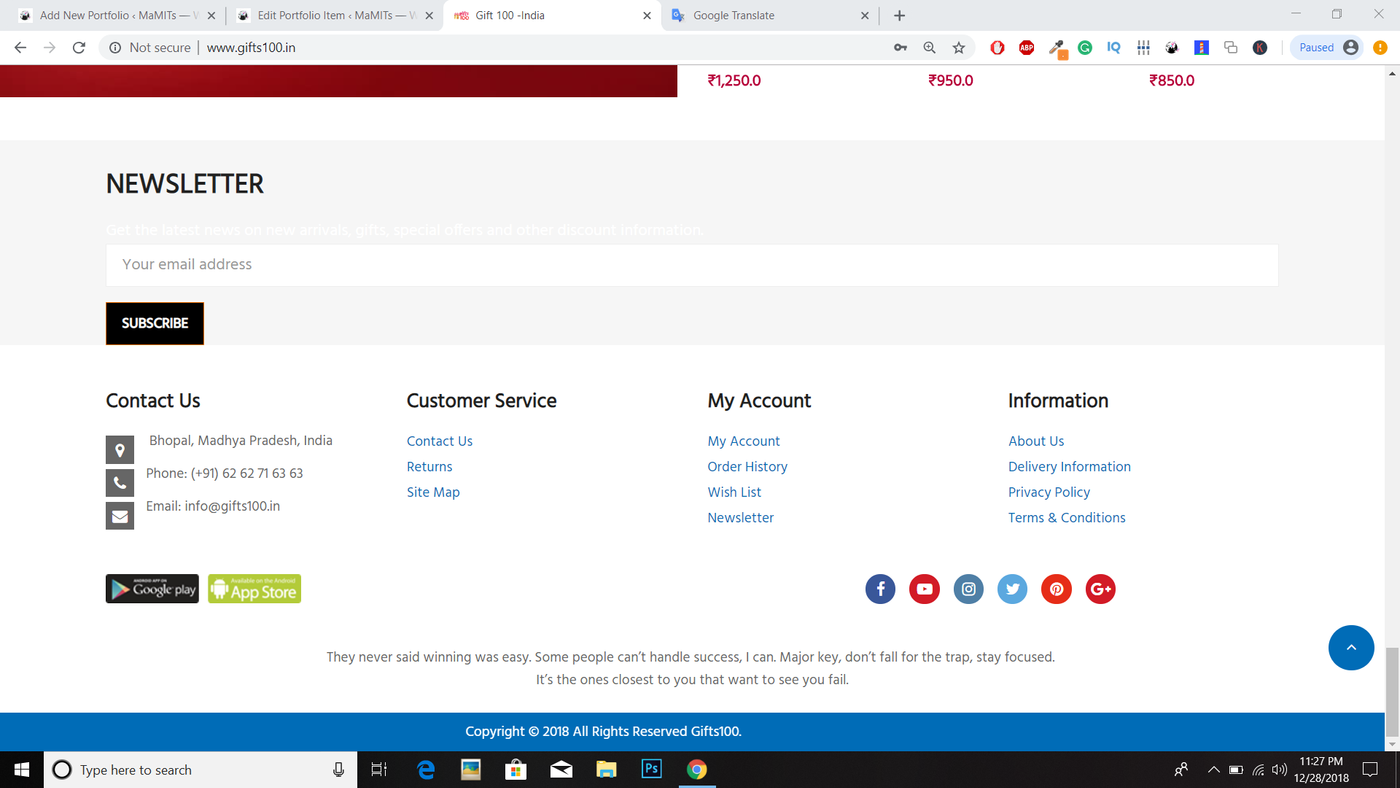Screen dimensions: 1400x788
Task: Open the Order History link
Action: coord(747,467)
